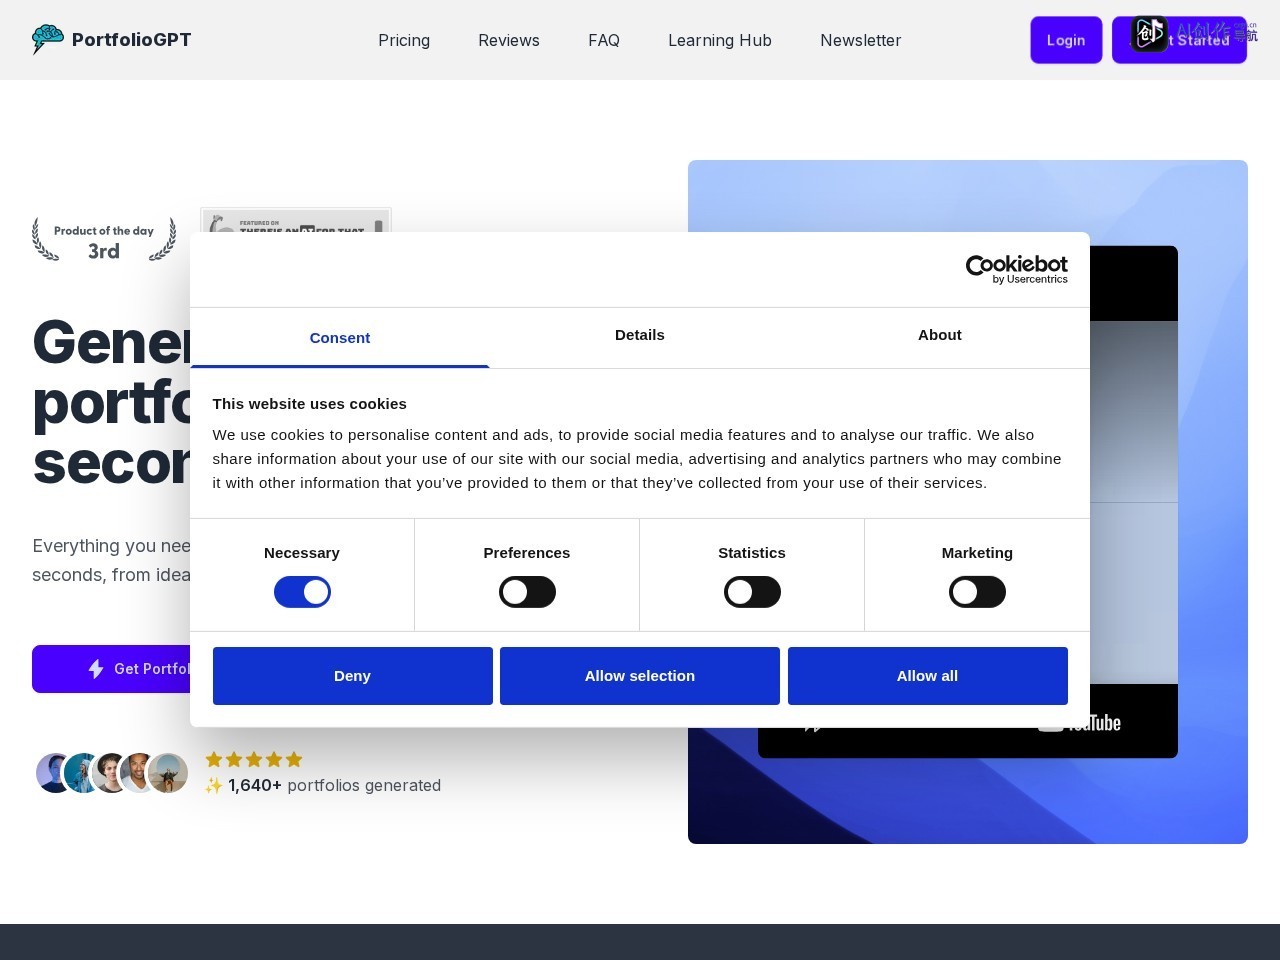Open the About tab in cookie dialog
This screenshot has height=960, width=1280.
pos(940,335)
